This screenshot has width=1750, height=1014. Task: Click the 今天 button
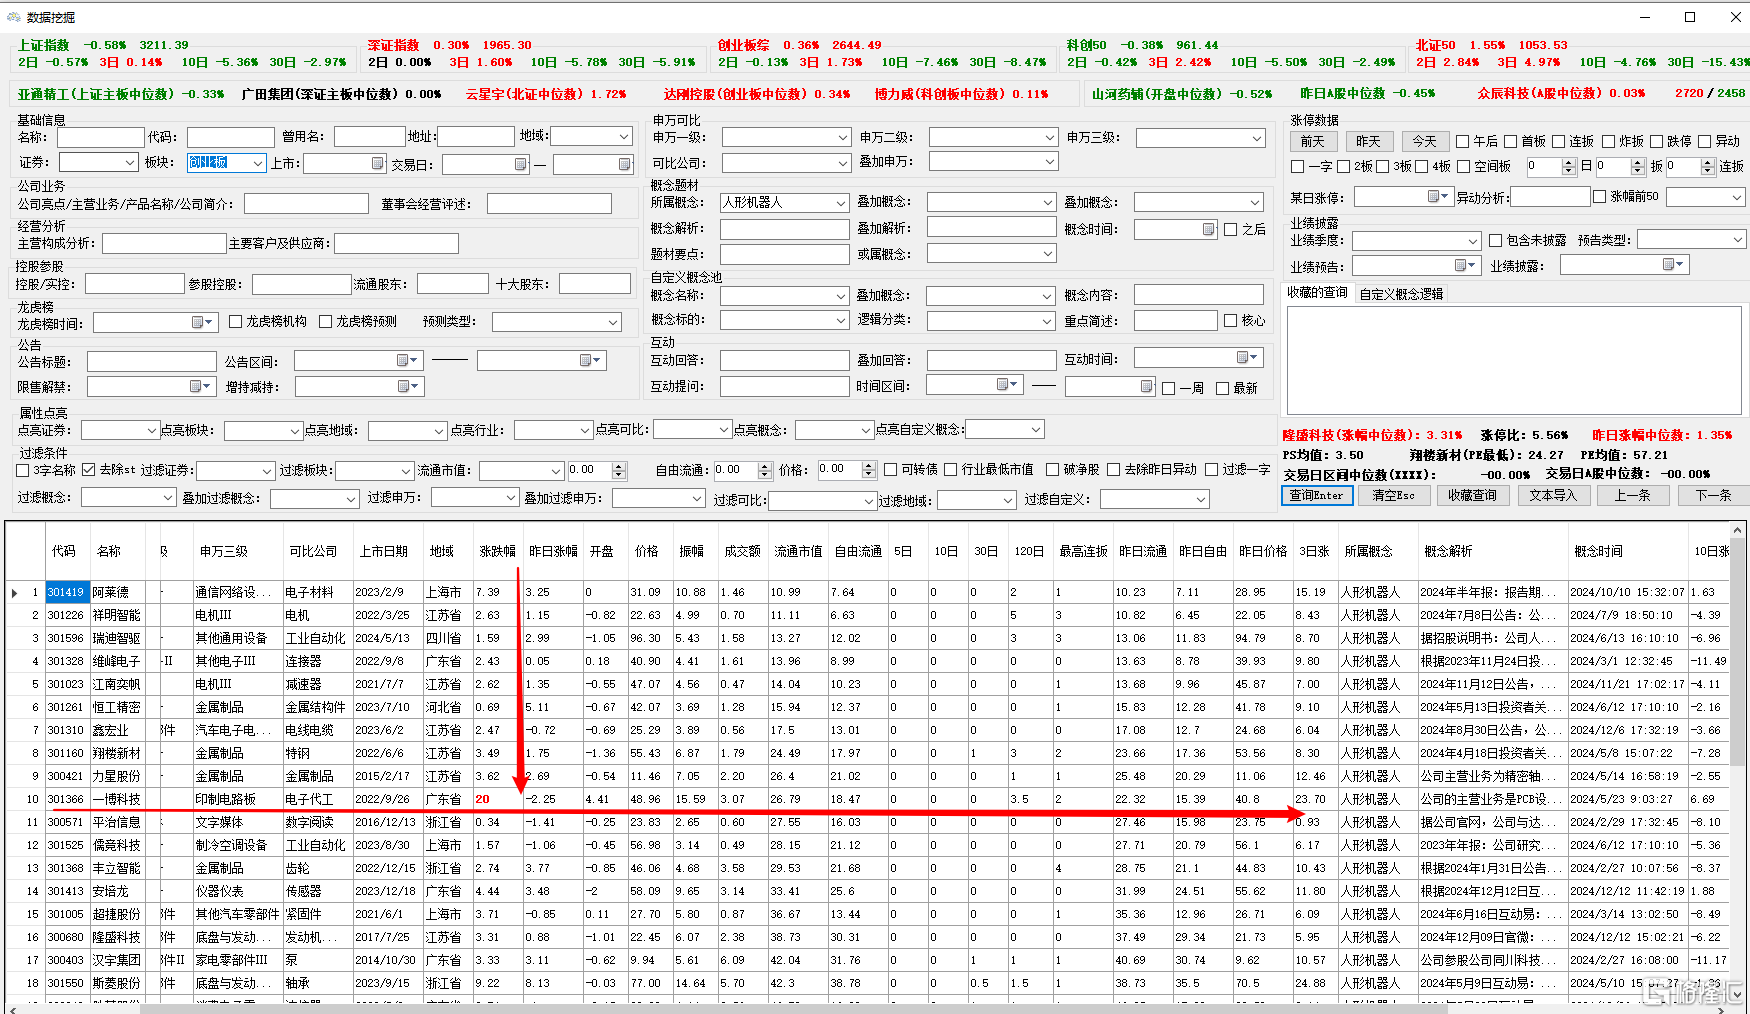click(x=1425, y=142)
